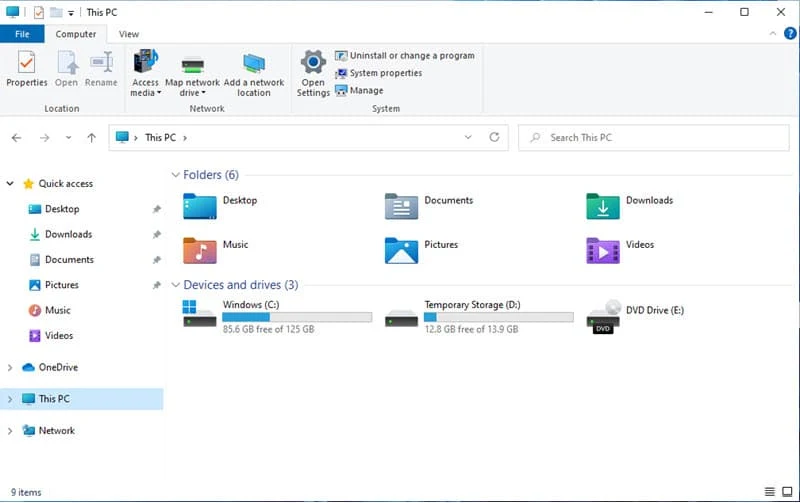The image size is (800, 503).
Task: Collapse the ribbon with the chevron
Action: (x=772, y=34)
